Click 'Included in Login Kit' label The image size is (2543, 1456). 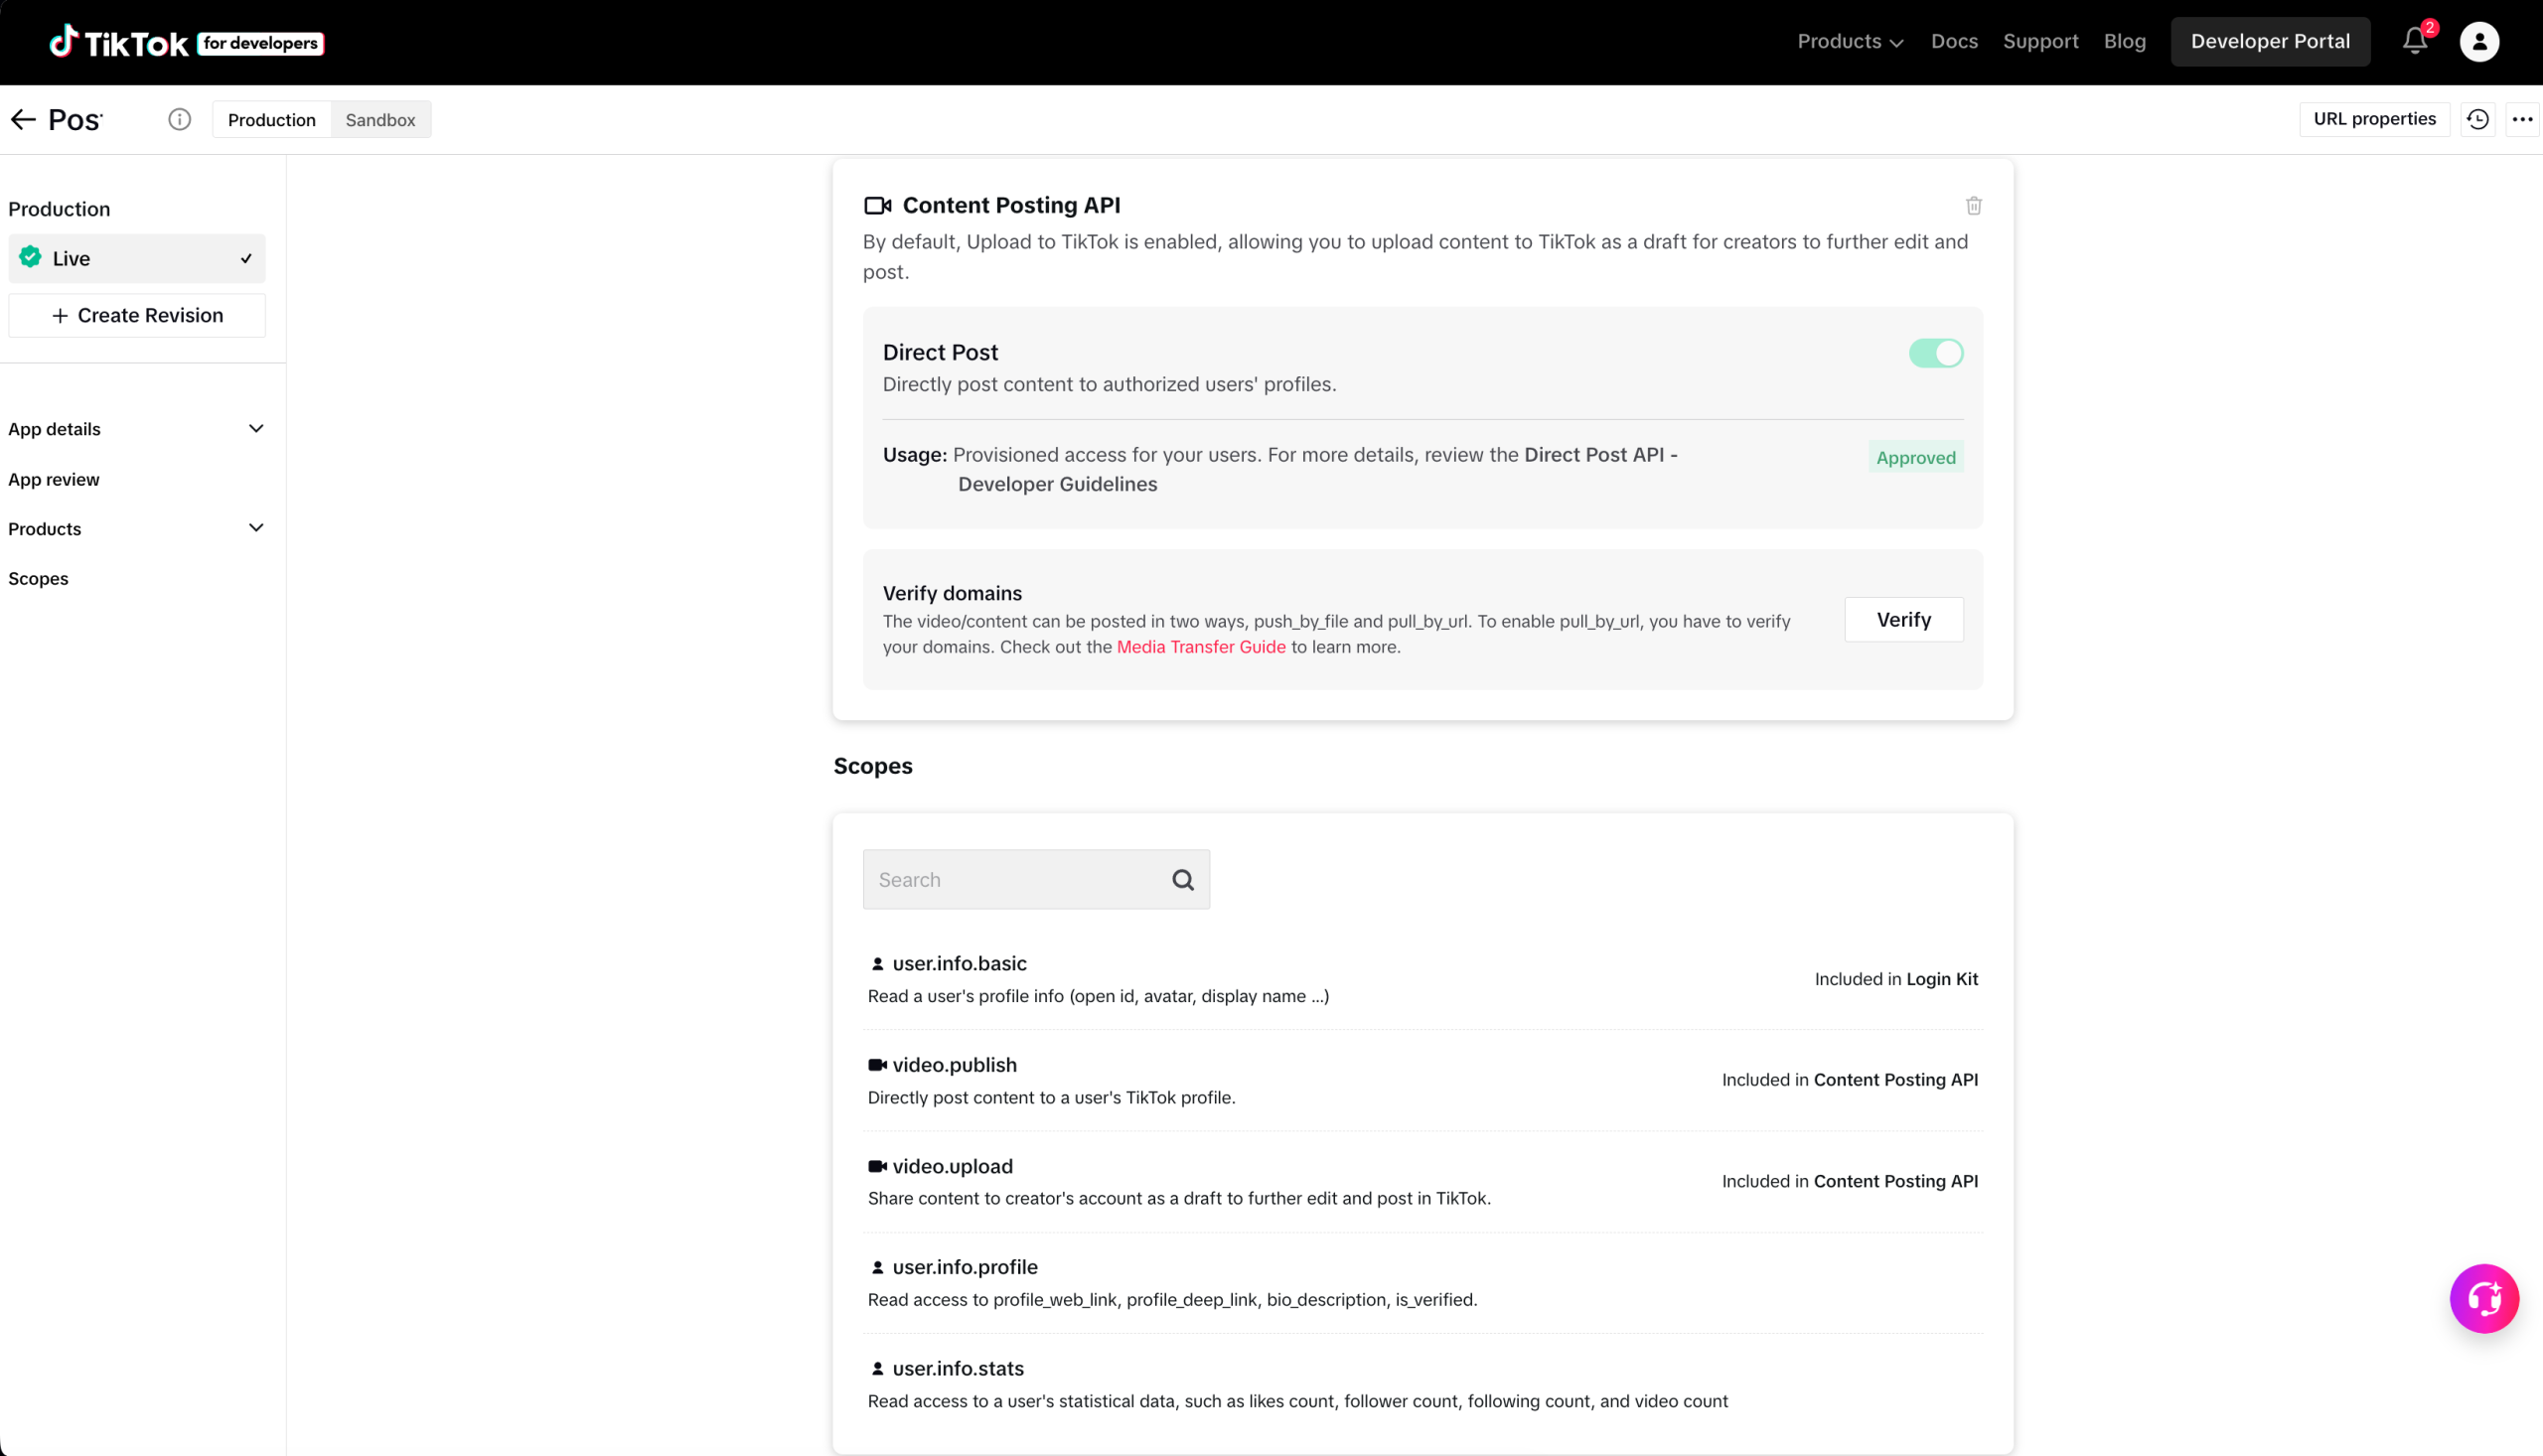[1896, 980]
